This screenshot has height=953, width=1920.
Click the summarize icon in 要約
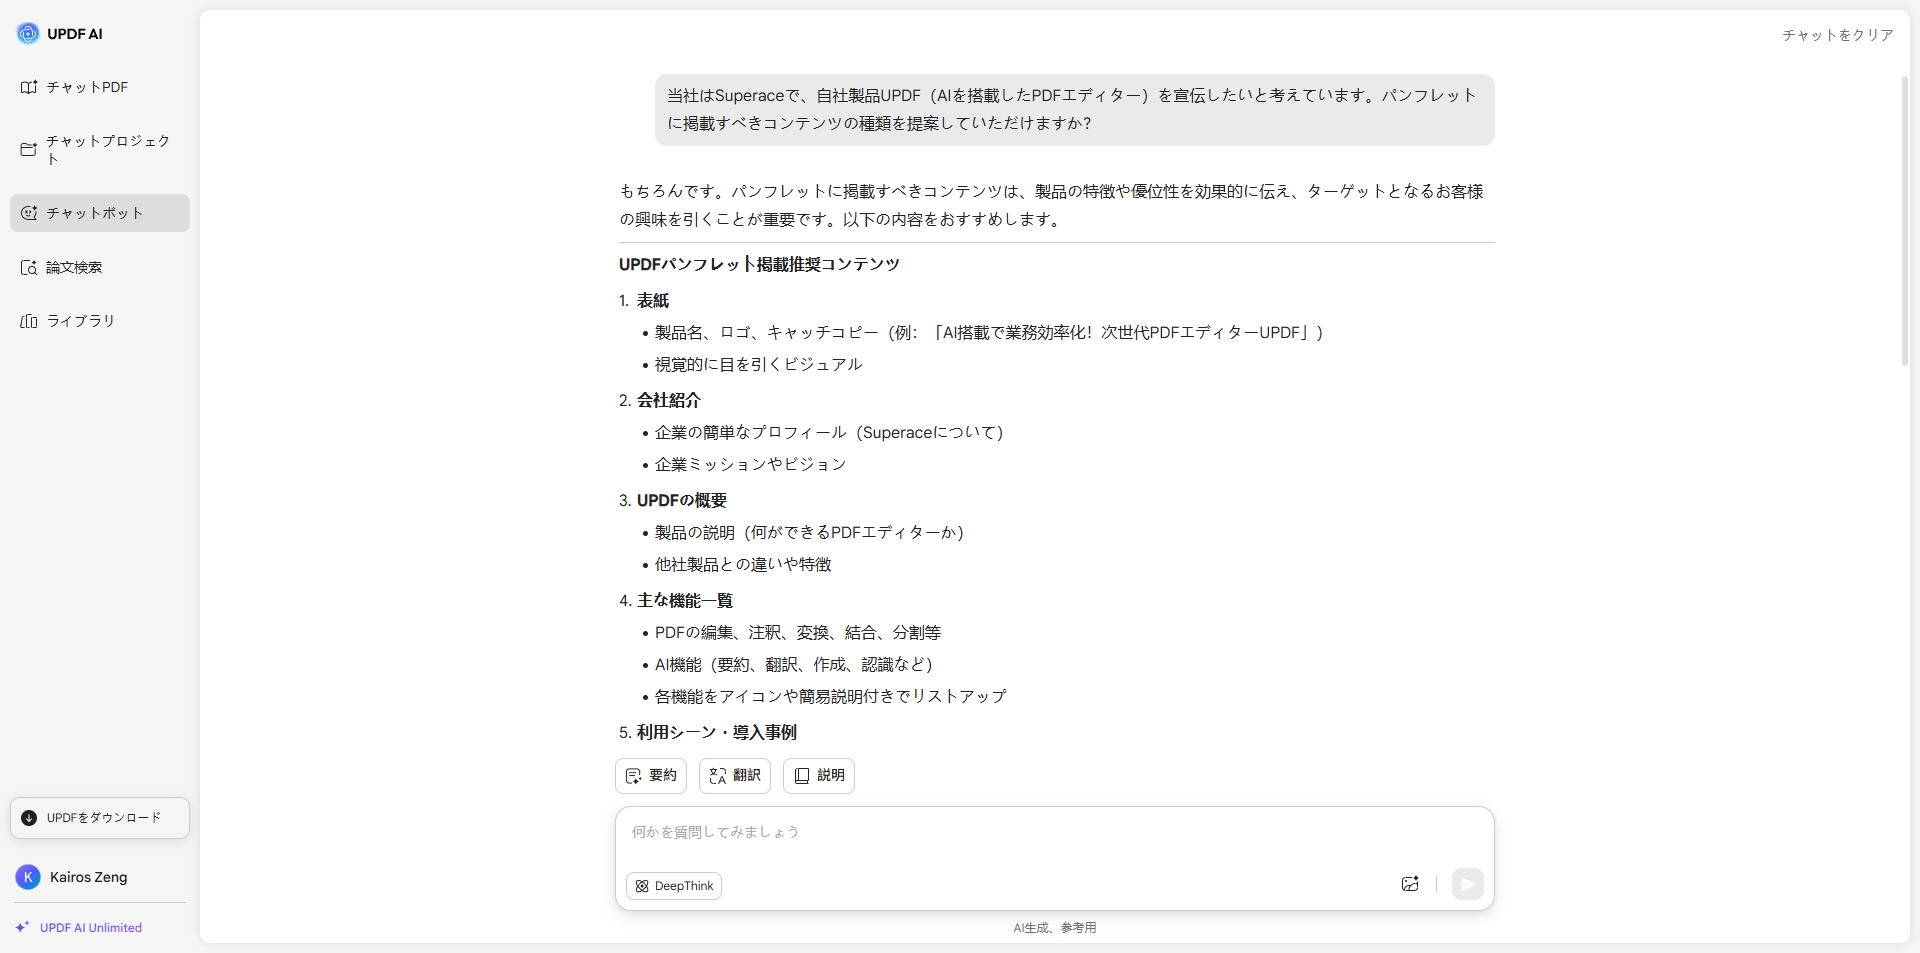pyautogui.click(x=633, y=776)
